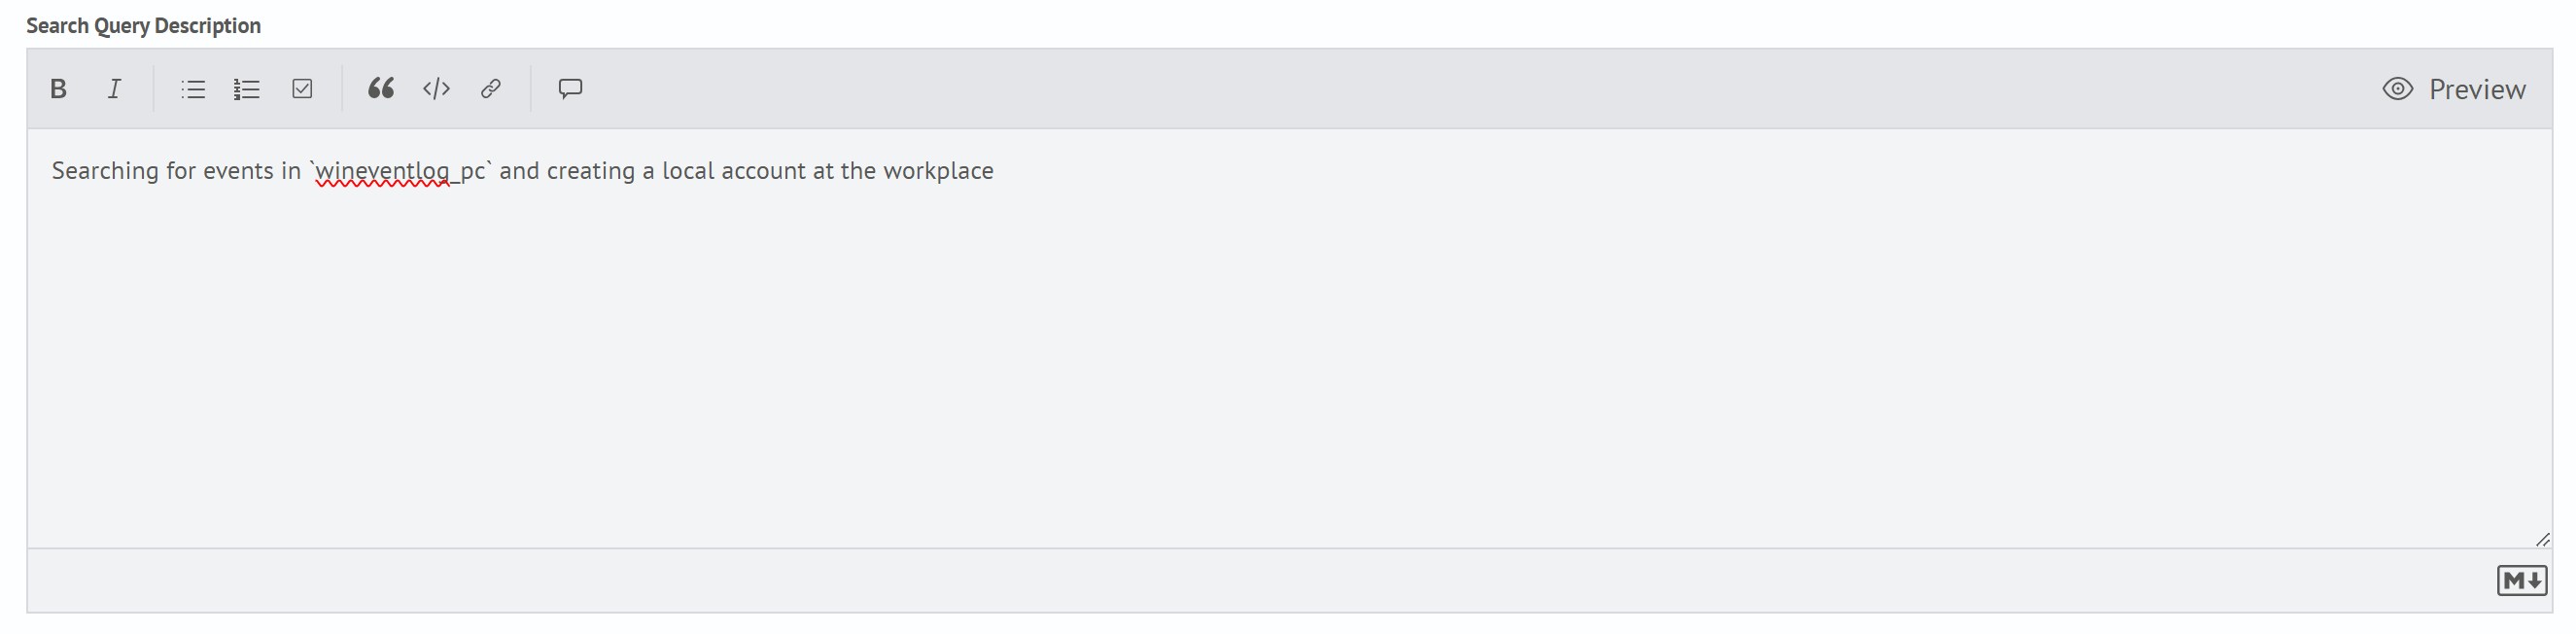The height and width of the screenshot is (634, 2576).
Task: Open the Markdown help badge icon
Action: pos(2521,580)
